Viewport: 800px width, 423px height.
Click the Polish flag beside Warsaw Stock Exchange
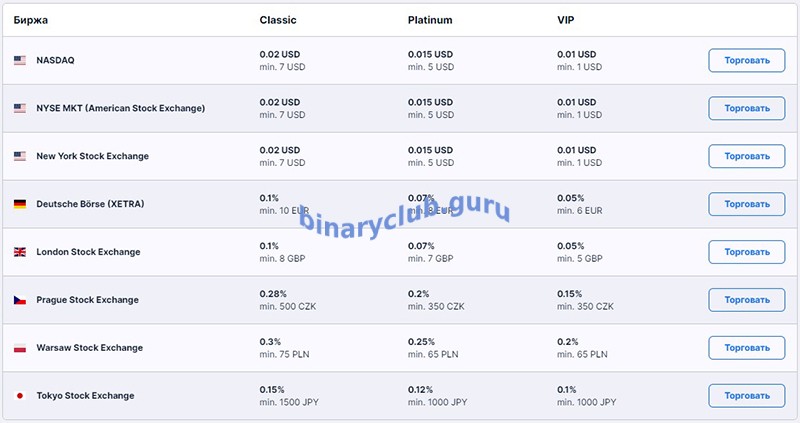[x=19, y=348]
